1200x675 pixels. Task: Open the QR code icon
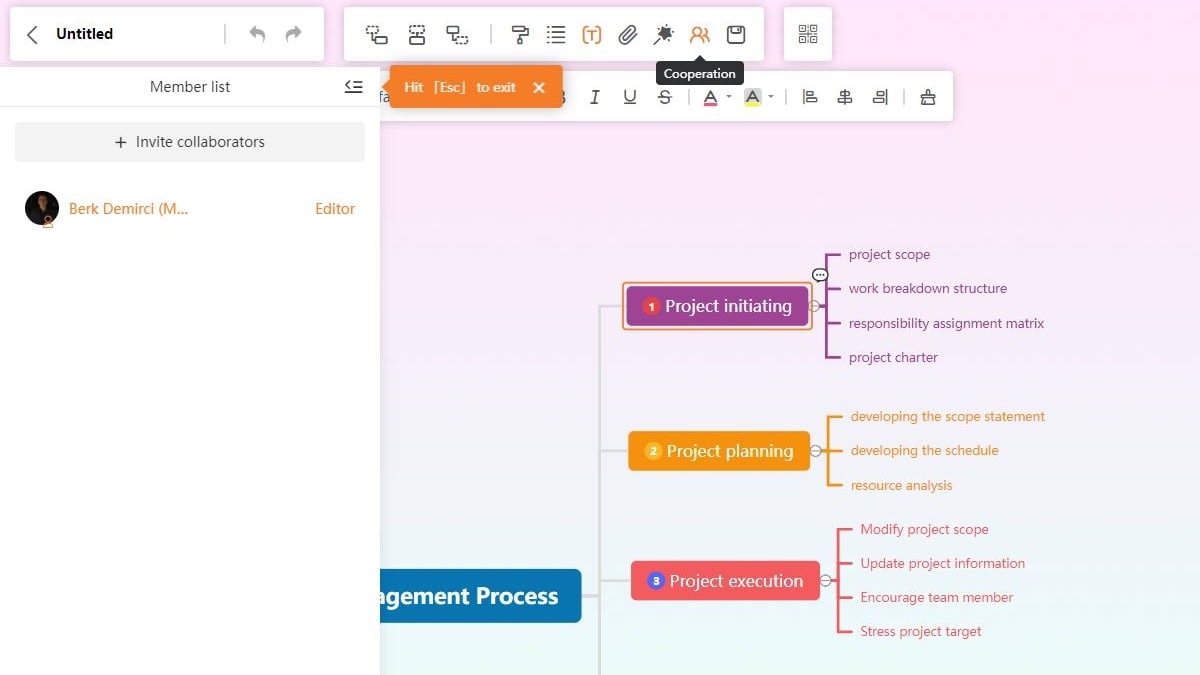point(808,35)
